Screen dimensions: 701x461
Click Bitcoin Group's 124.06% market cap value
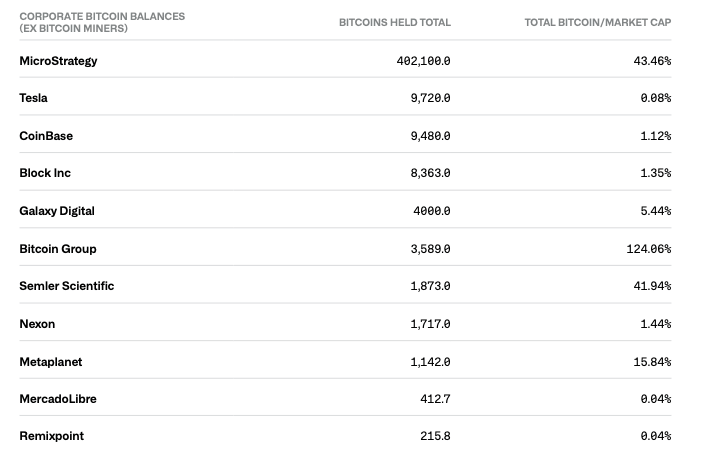click(648, 248)
